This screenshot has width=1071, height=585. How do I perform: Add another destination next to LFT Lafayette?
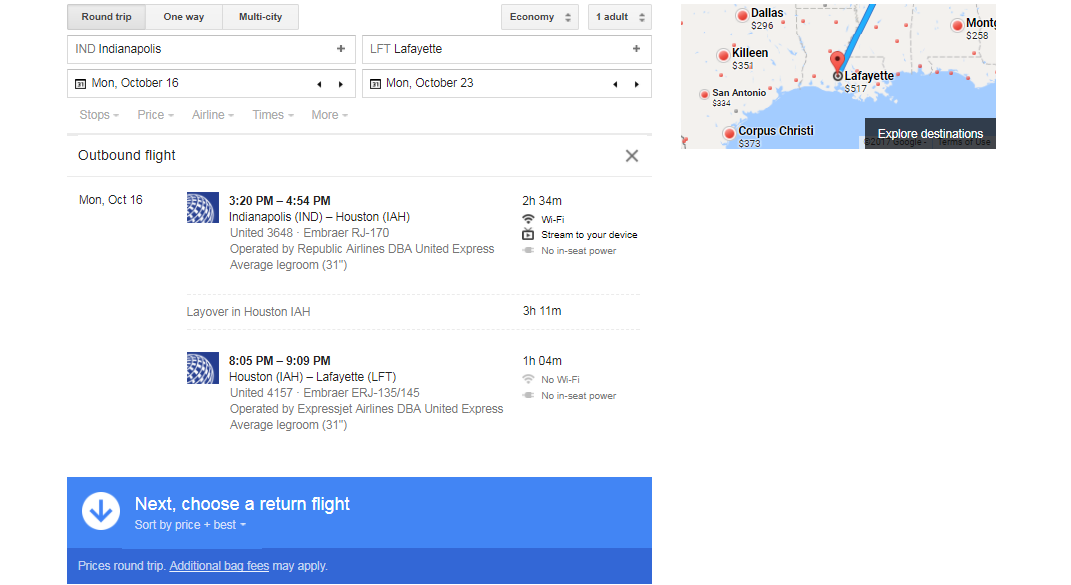[x=636, y=49]
